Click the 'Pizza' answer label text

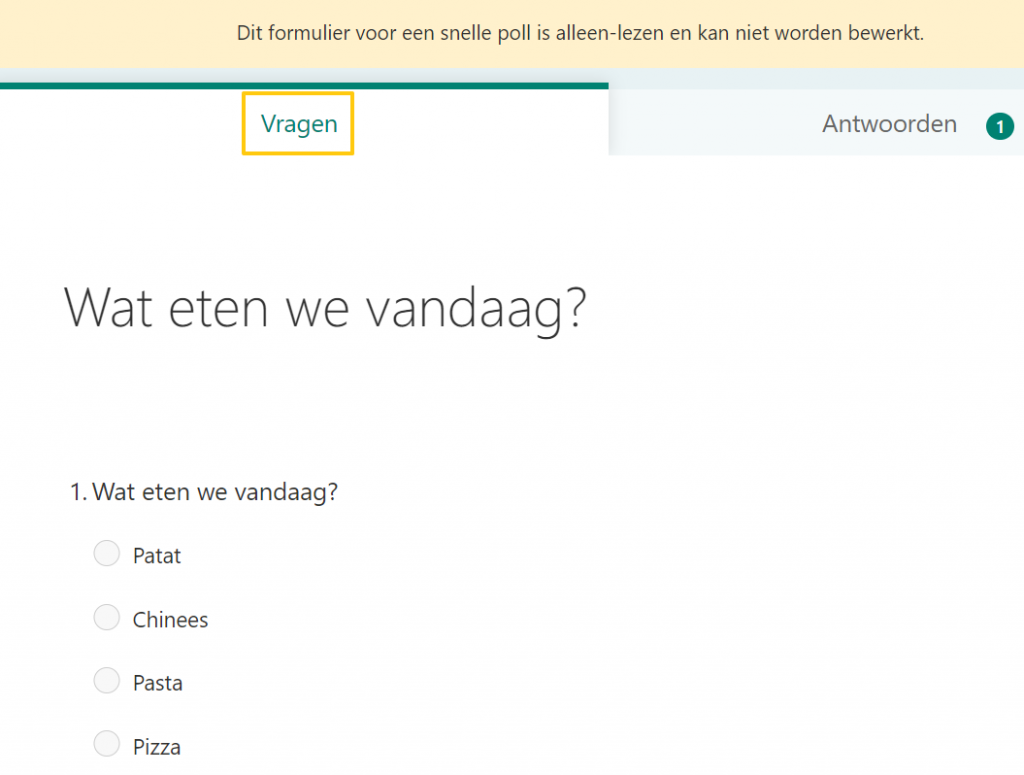157,747
